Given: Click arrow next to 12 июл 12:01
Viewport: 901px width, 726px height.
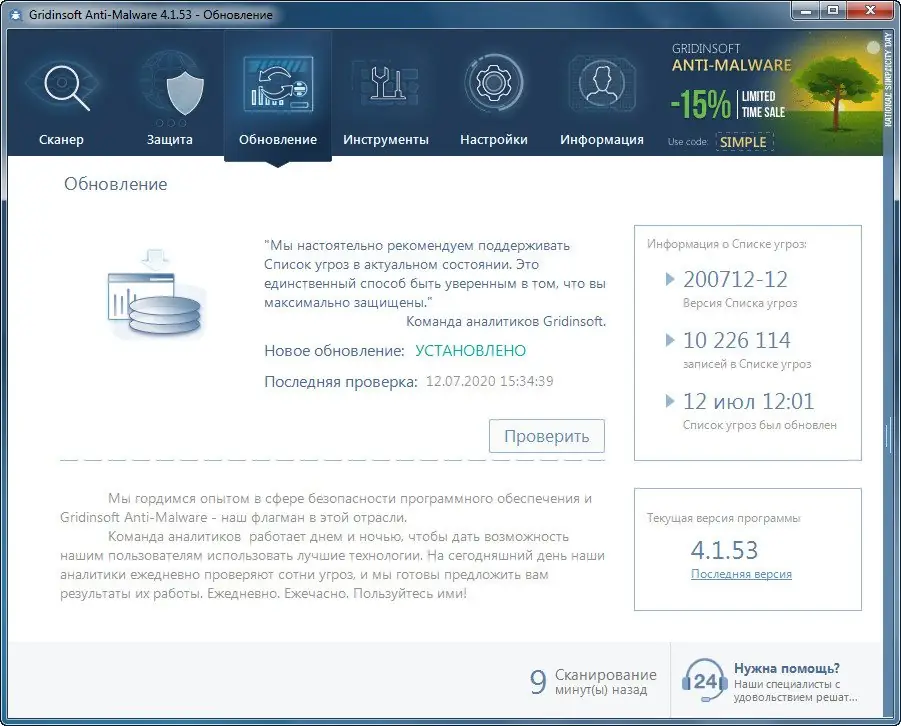Looking at the screenshot, I should (669, 401).
